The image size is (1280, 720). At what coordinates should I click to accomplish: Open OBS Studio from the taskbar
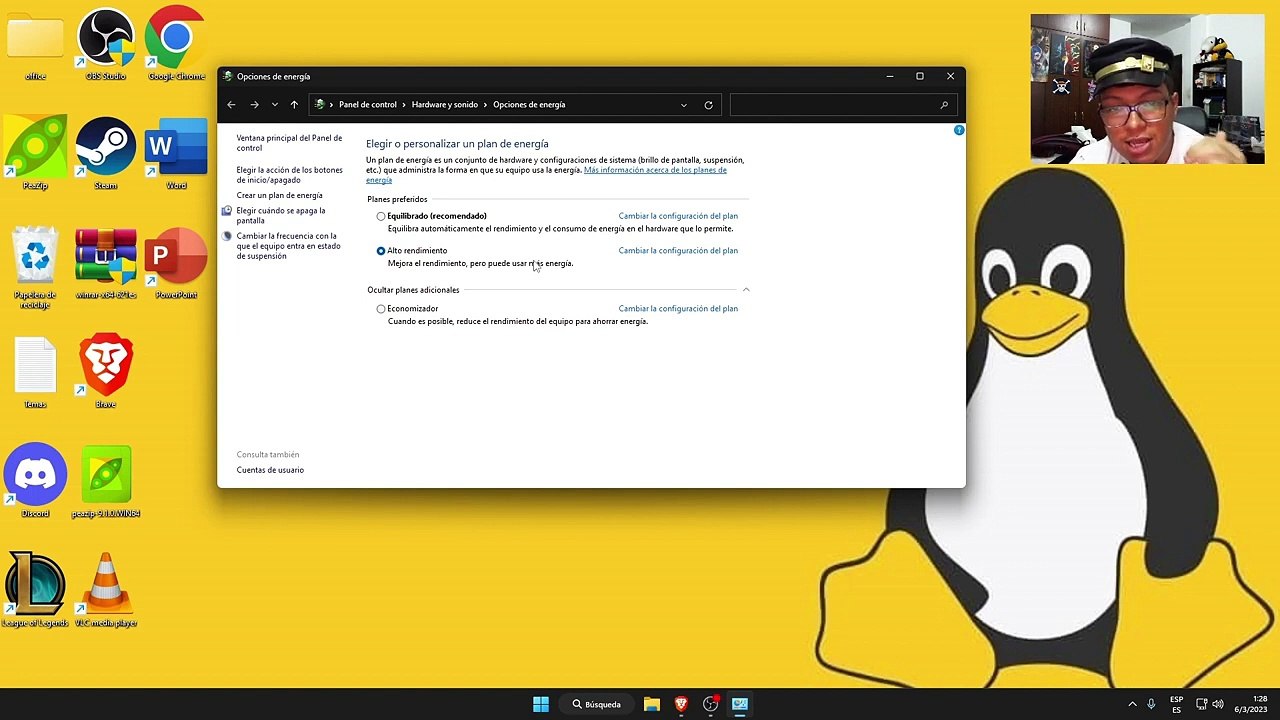tap(711, 704)
